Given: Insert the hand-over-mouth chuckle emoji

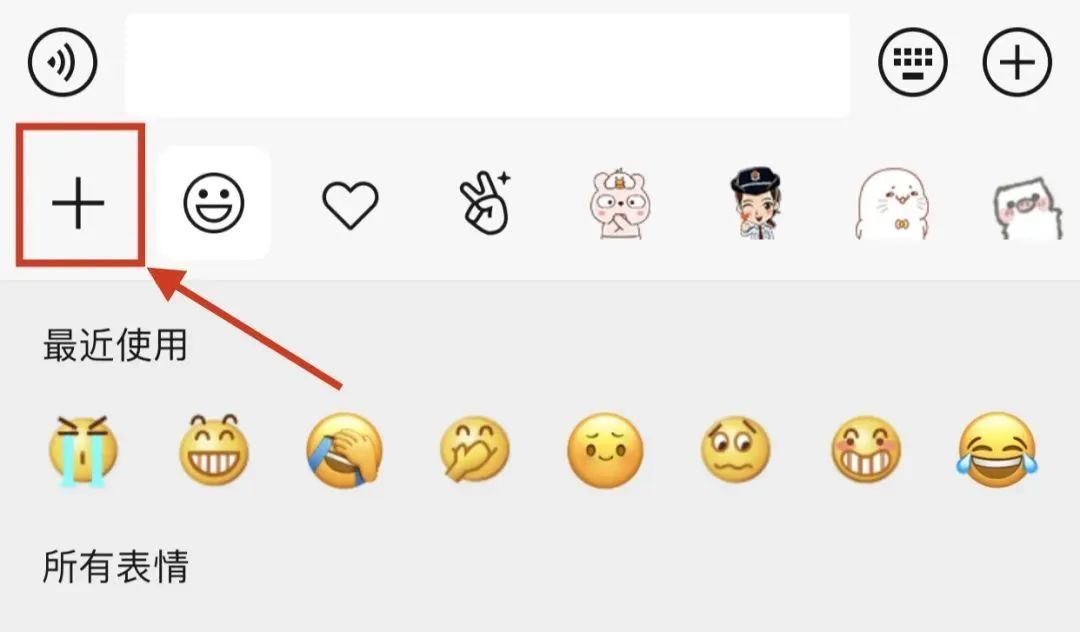Looking at the screenshot, I should (475, 449).
